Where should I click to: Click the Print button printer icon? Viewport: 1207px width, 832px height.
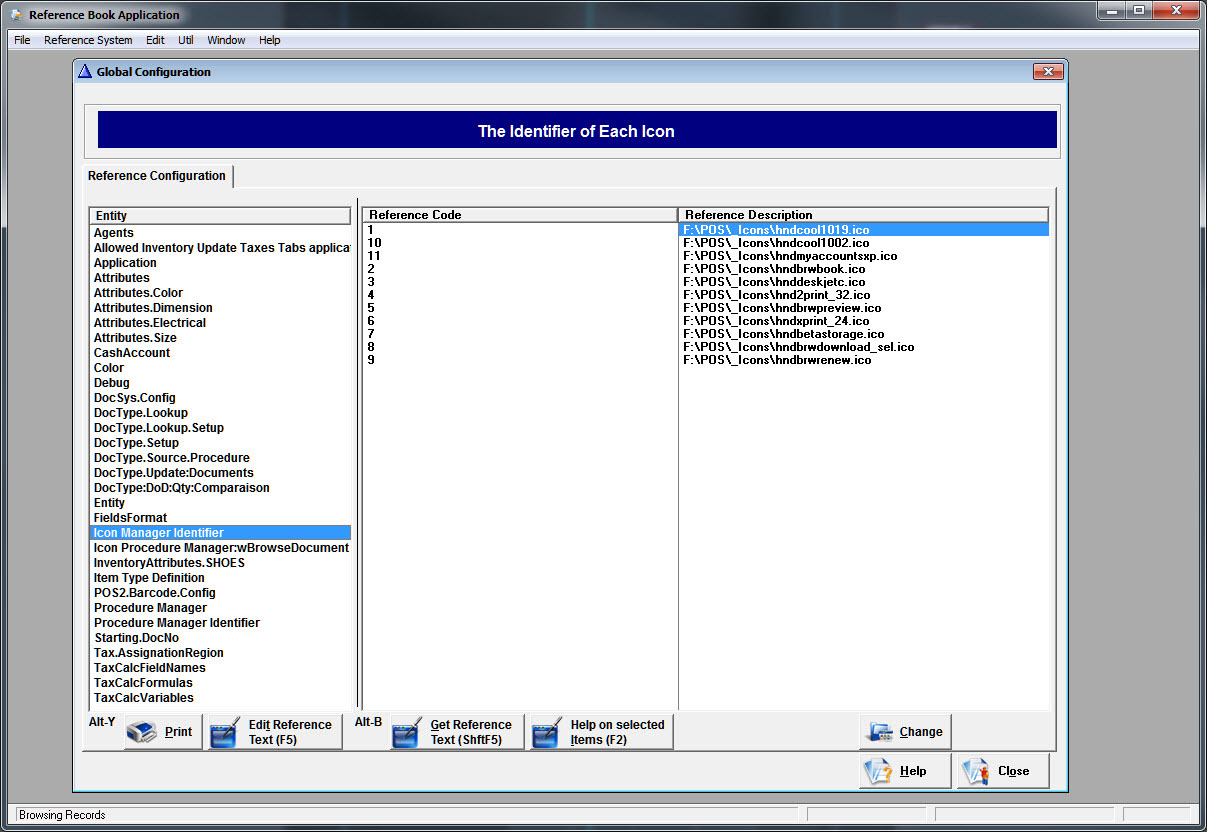pyautogui.click(x=144, y=732)
